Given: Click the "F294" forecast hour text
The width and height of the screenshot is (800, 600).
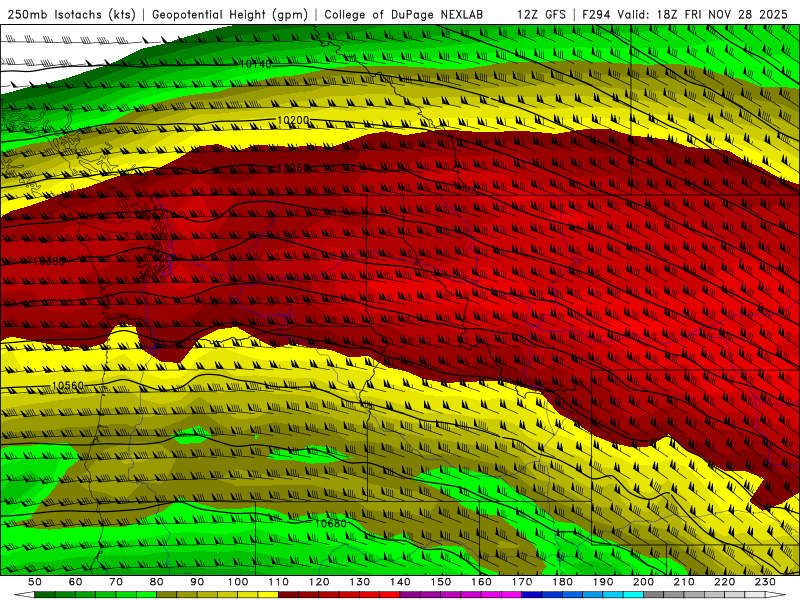Looking at the screenshot, I should (x=596, y=14).
